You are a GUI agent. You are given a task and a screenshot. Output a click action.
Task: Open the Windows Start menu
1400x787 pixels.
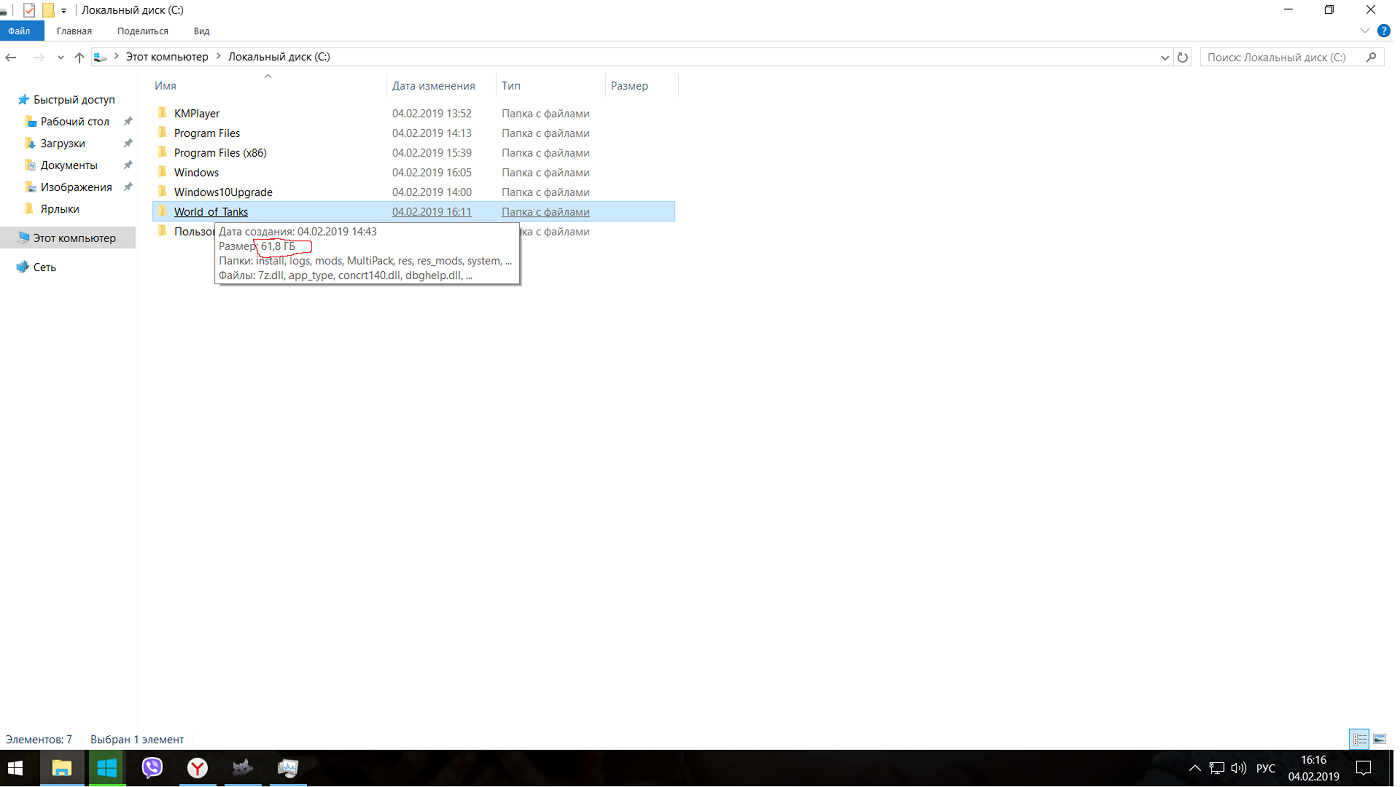click(x=16, y=768)
